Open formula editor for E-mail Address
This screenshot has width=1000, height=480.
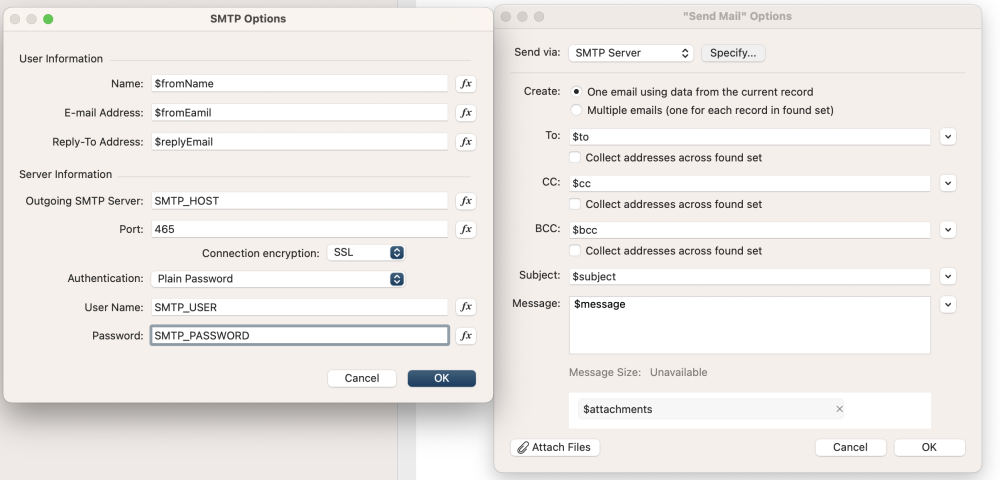tap(465, 113)
